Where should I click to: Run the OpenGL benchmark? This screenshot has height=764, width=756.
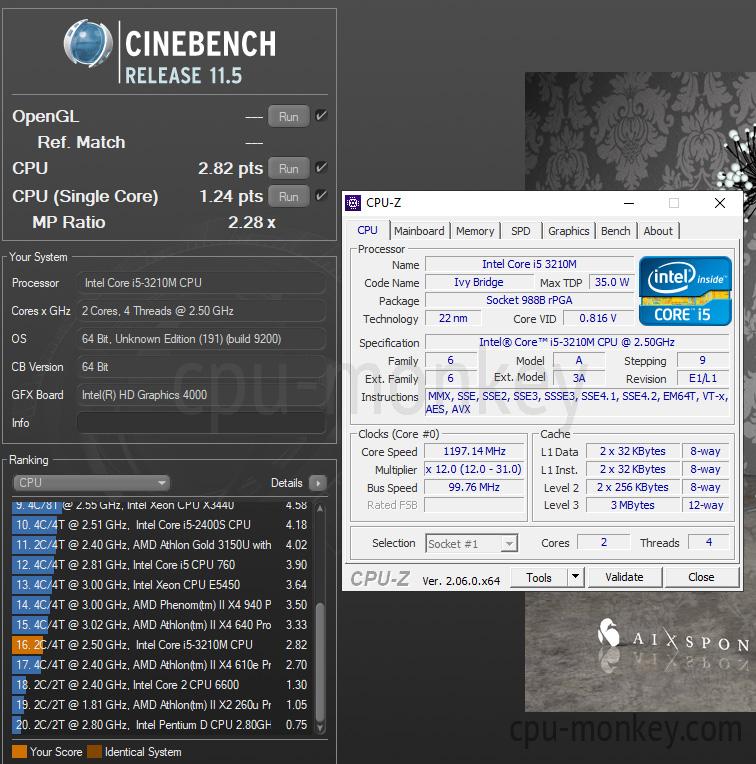[288, 116]
